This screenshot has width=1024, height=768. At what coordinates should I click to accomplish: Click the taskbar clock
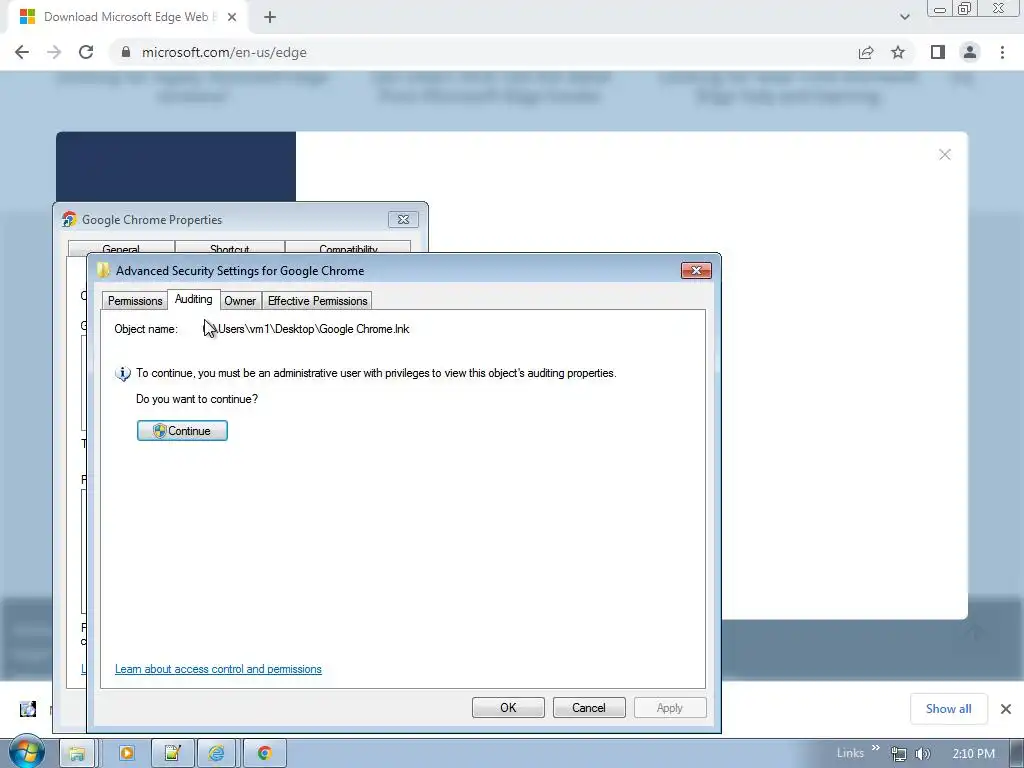click(x=973, y=754)
